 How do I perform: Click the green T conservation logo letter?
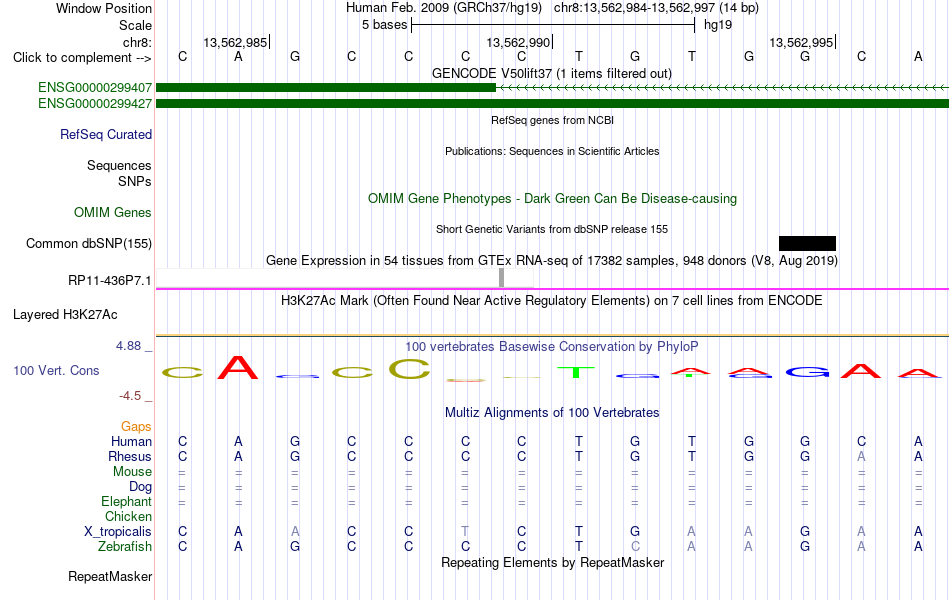pyautogui.click(x=576, y=372)
